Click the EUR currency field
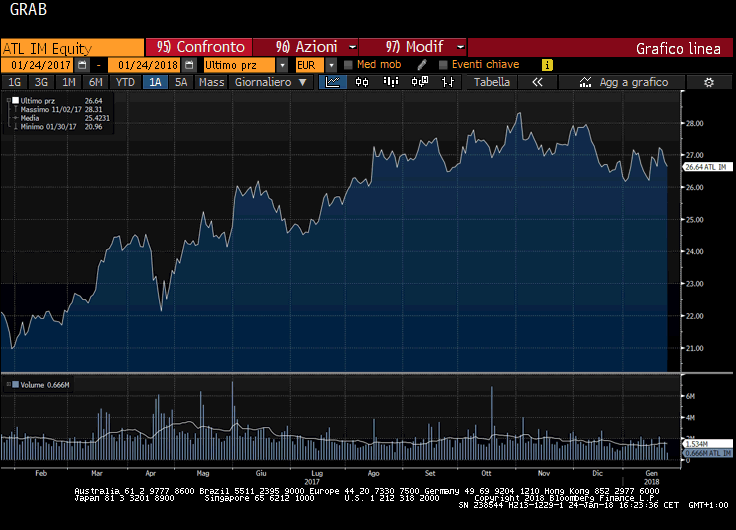Viewport: 736px width, 530px height. (309, 65)
